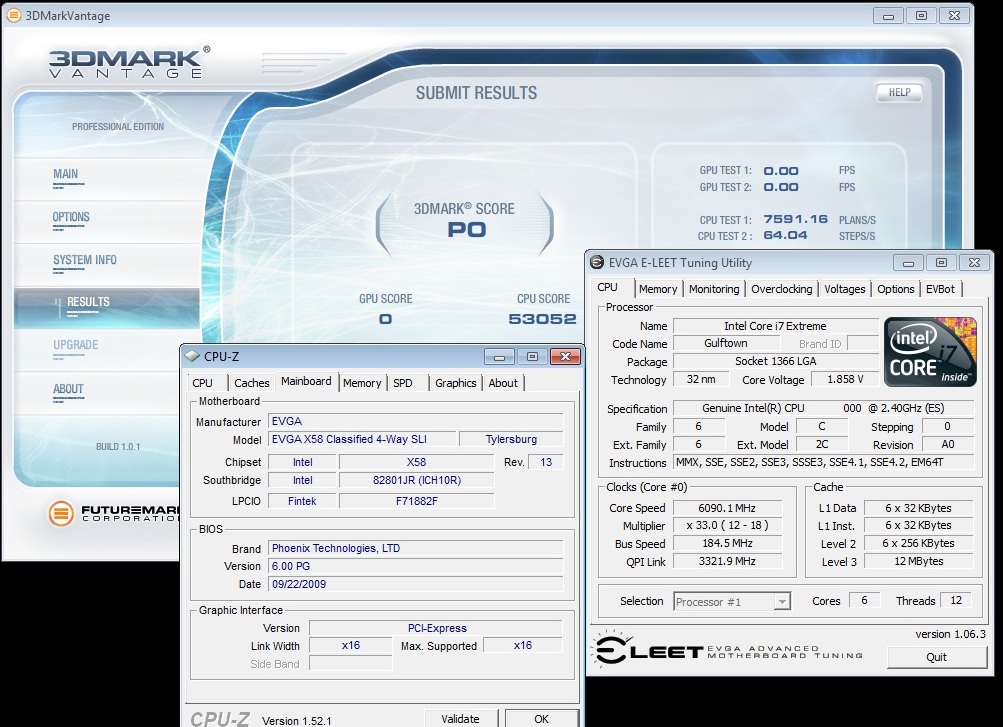Click the 3DMarkVantage title bar icon
Image resolution: width=1003 pixels, height=727 pixels.
(13, 15)
